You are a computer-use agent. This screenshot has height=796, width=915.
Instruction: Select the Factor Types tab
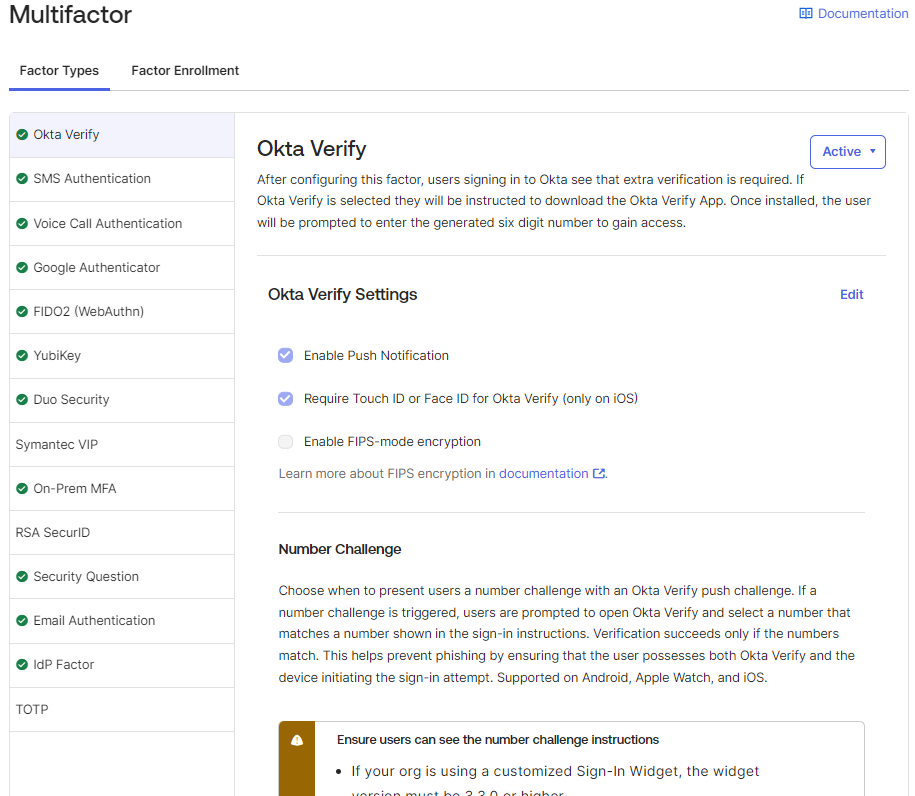(58, 70)
